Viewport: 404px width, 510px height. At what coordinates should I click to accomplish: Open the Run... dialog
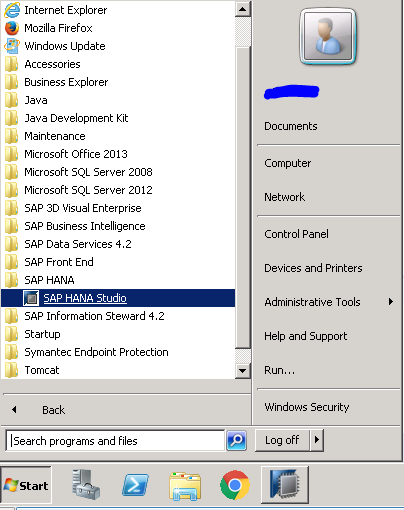(279, 370)
